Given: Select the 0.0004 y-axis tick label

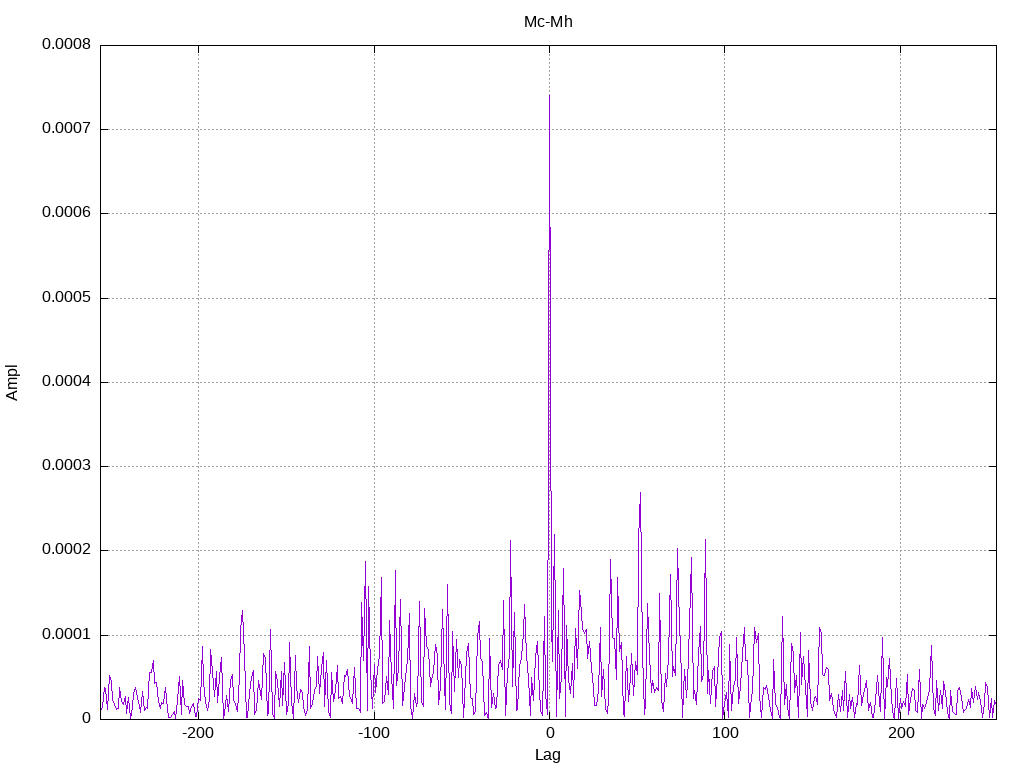Looking at the screenshot, I should tap(66, 382).
